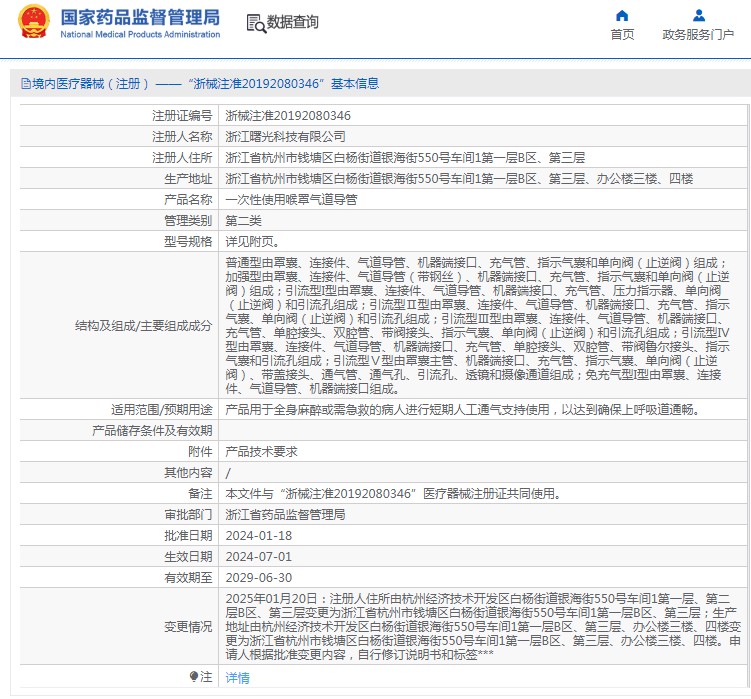Image resolution: width=751 pixels, height=699 pixels.
Task: Click the document icon before 境内医疗器械
Action: tap(26, 84)
